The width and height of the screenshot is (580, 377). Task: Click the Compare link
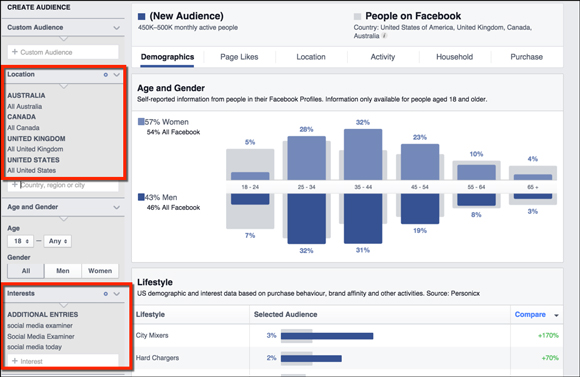click(530, 314)
